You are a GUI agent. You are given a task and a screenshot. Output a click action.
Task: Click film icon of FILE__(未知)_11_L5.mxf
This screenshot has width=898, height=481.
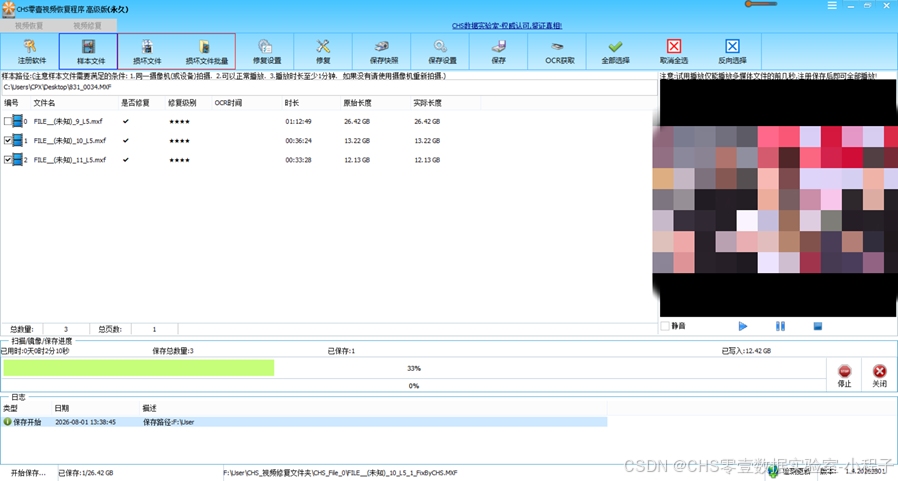coord(17,160)
